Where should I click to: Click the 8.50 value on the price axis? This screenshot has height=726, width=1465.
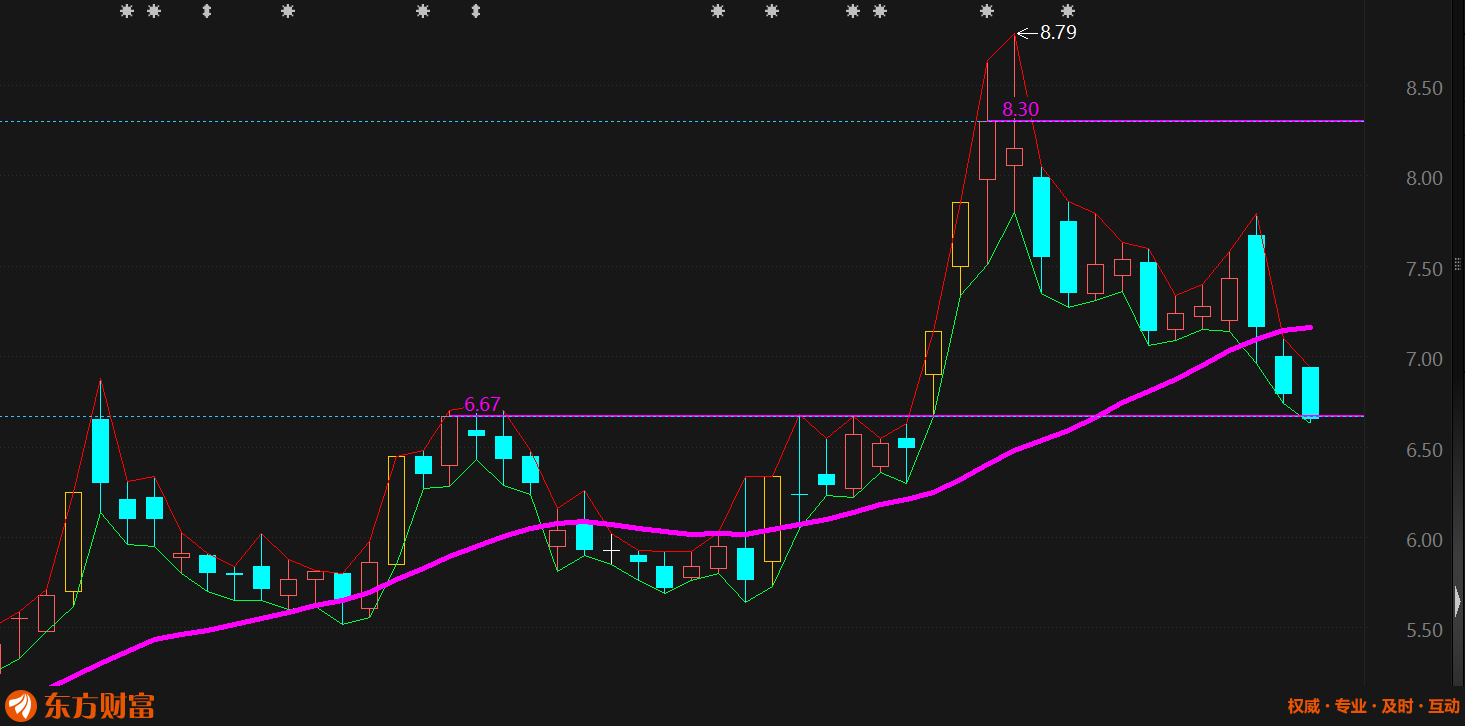click(1424, 89)
